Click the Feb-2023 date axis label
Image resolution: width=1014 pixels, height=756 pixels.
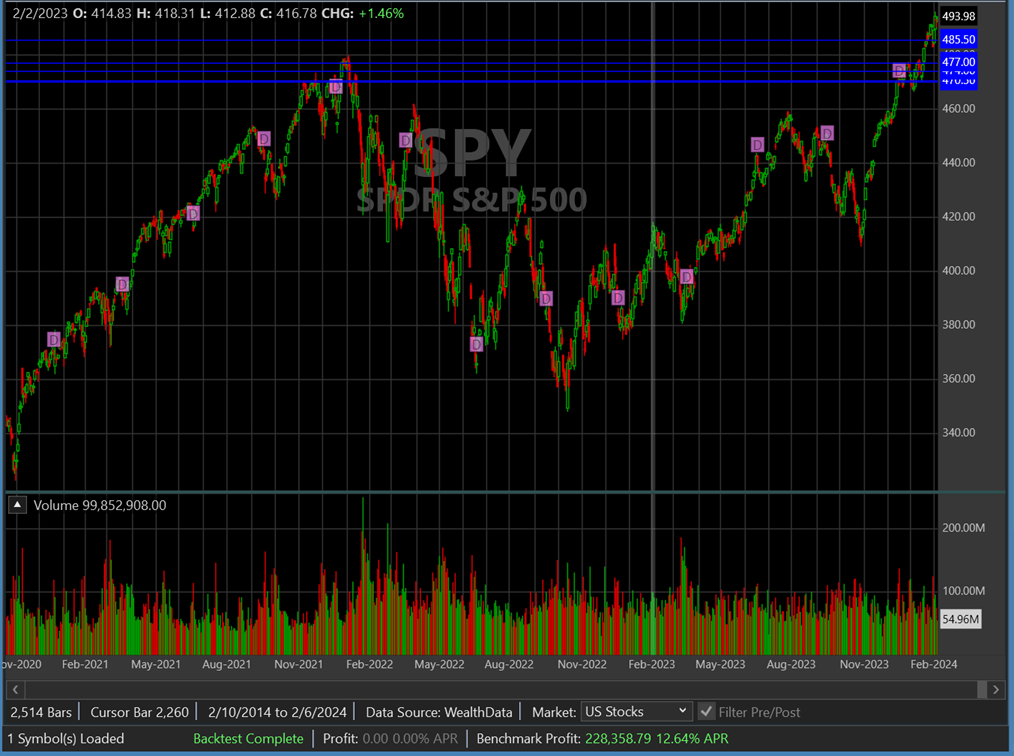coord(651,664)
